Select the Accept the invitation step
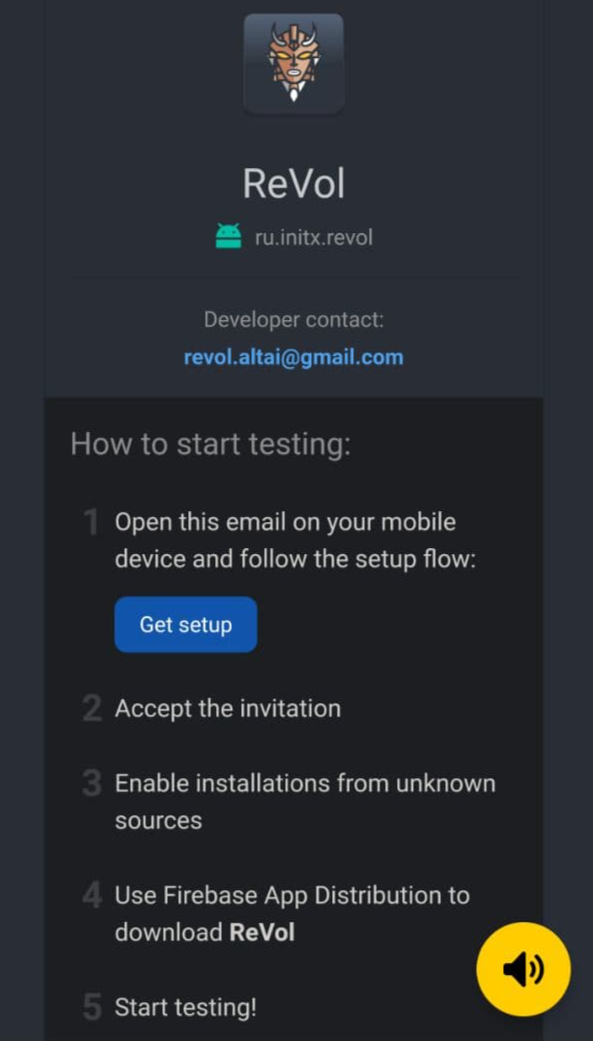The height and width of the screenshot is (1041, 593). (228, 708)
